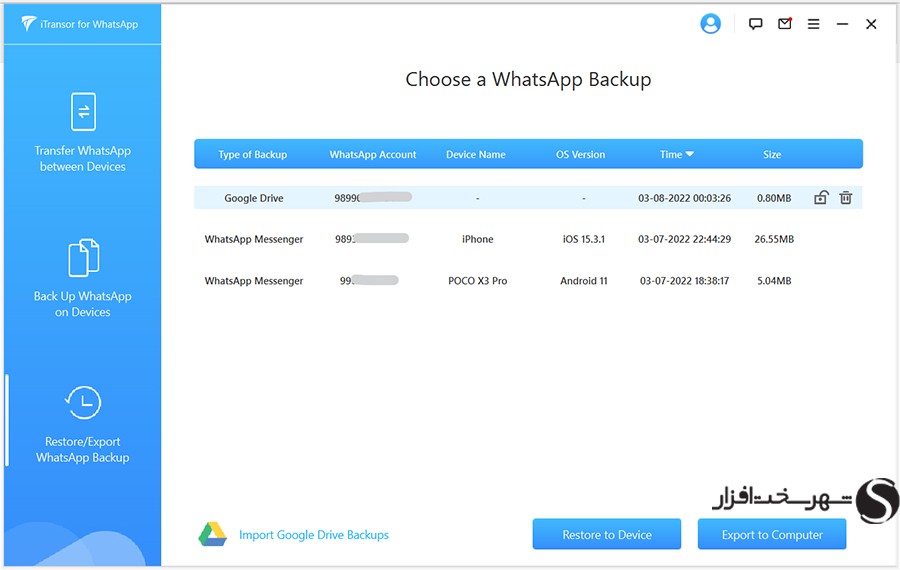Image resolution: width=900 pixels, height=570 pixels.
Task: Minimize the iTransor window
Action: pyautogui.click(x=842, y=24)
